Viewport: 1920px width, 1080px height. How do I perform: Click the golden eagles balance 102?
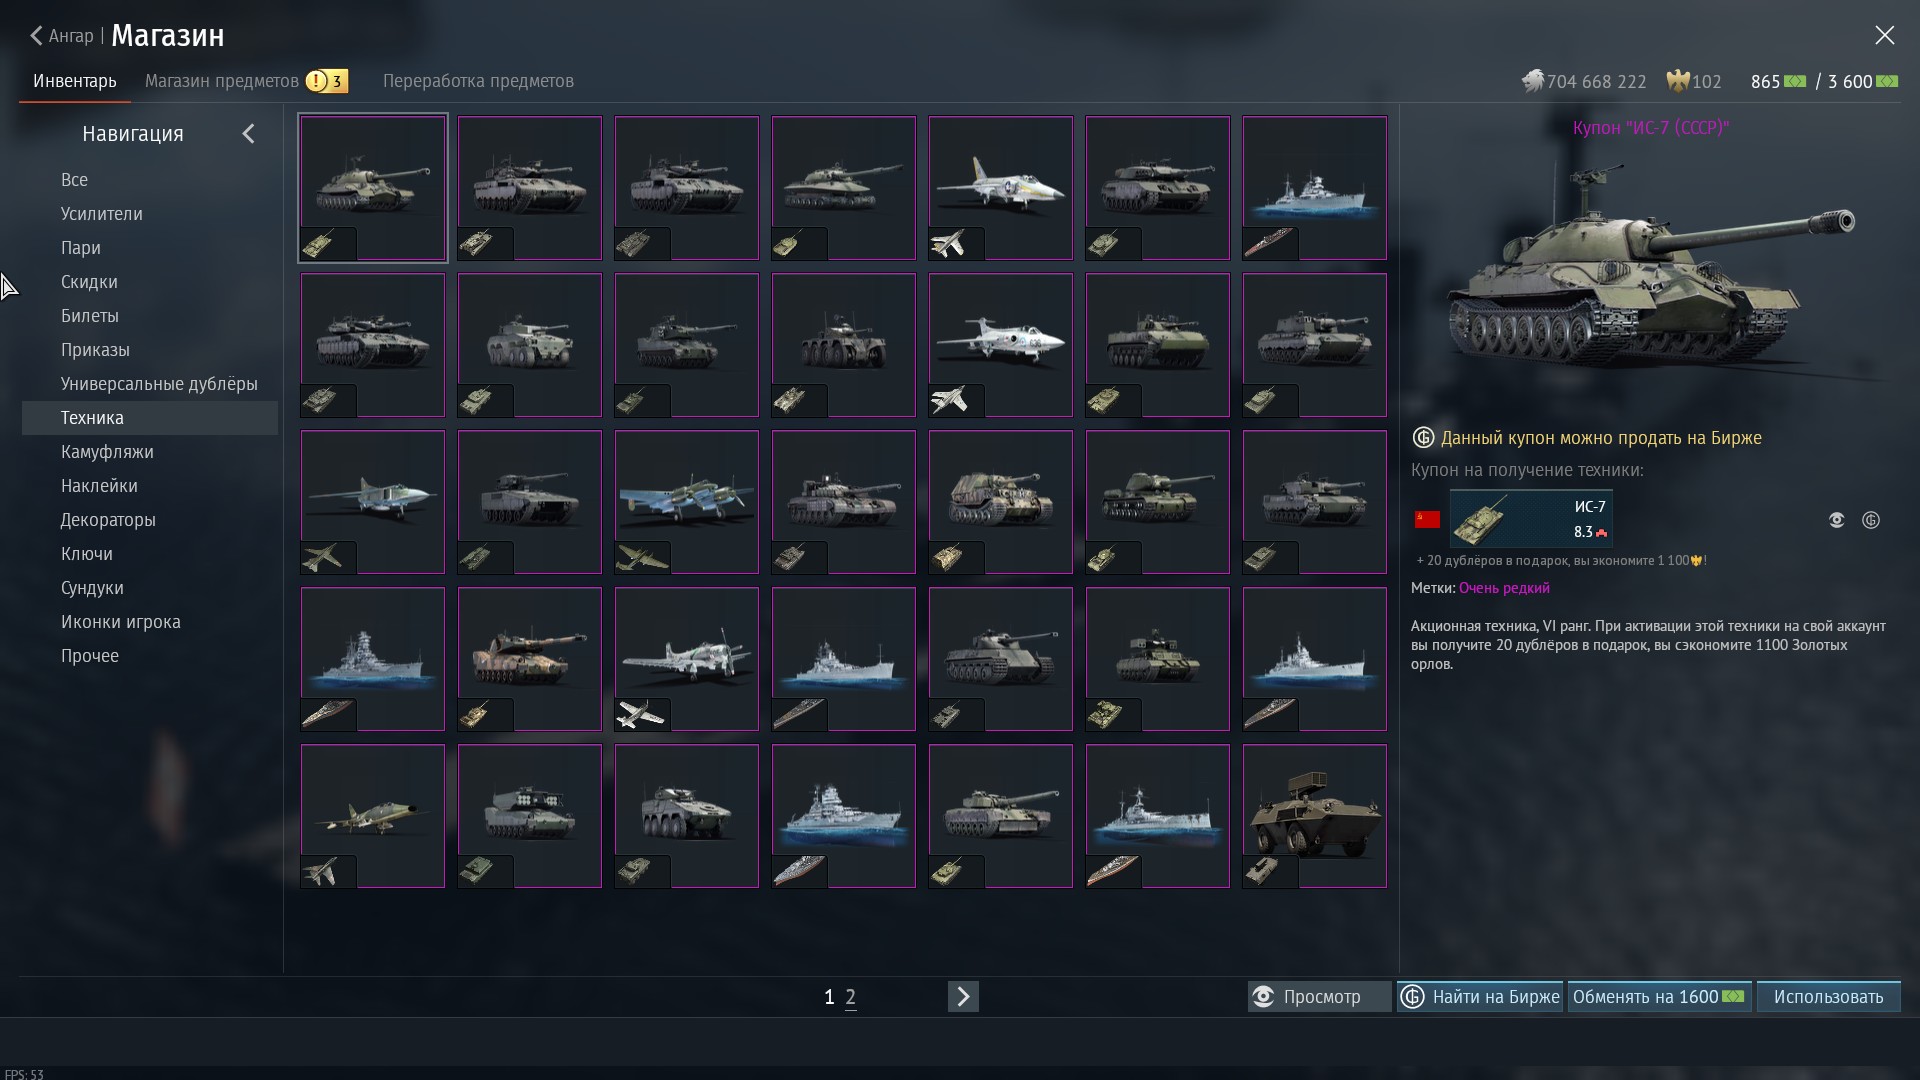point(1694,81)
